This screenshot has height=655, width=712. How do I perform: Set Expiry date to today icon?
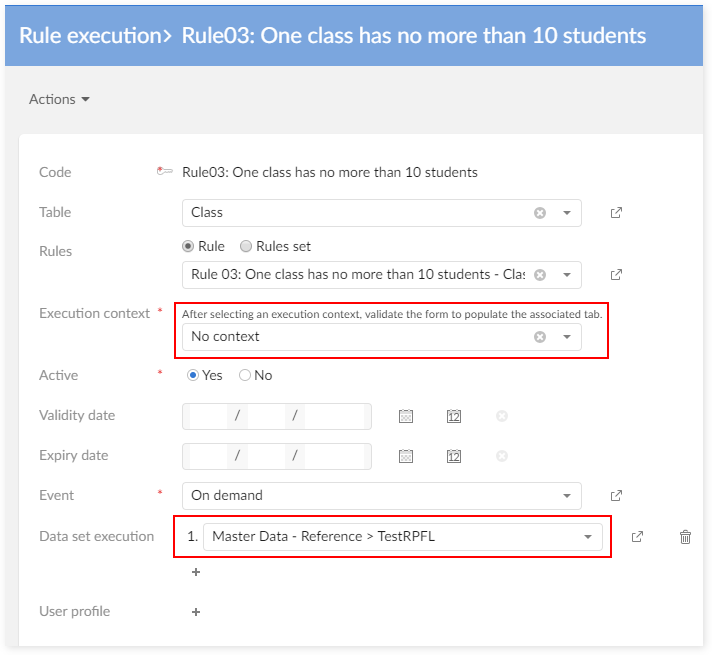(454, 456)
